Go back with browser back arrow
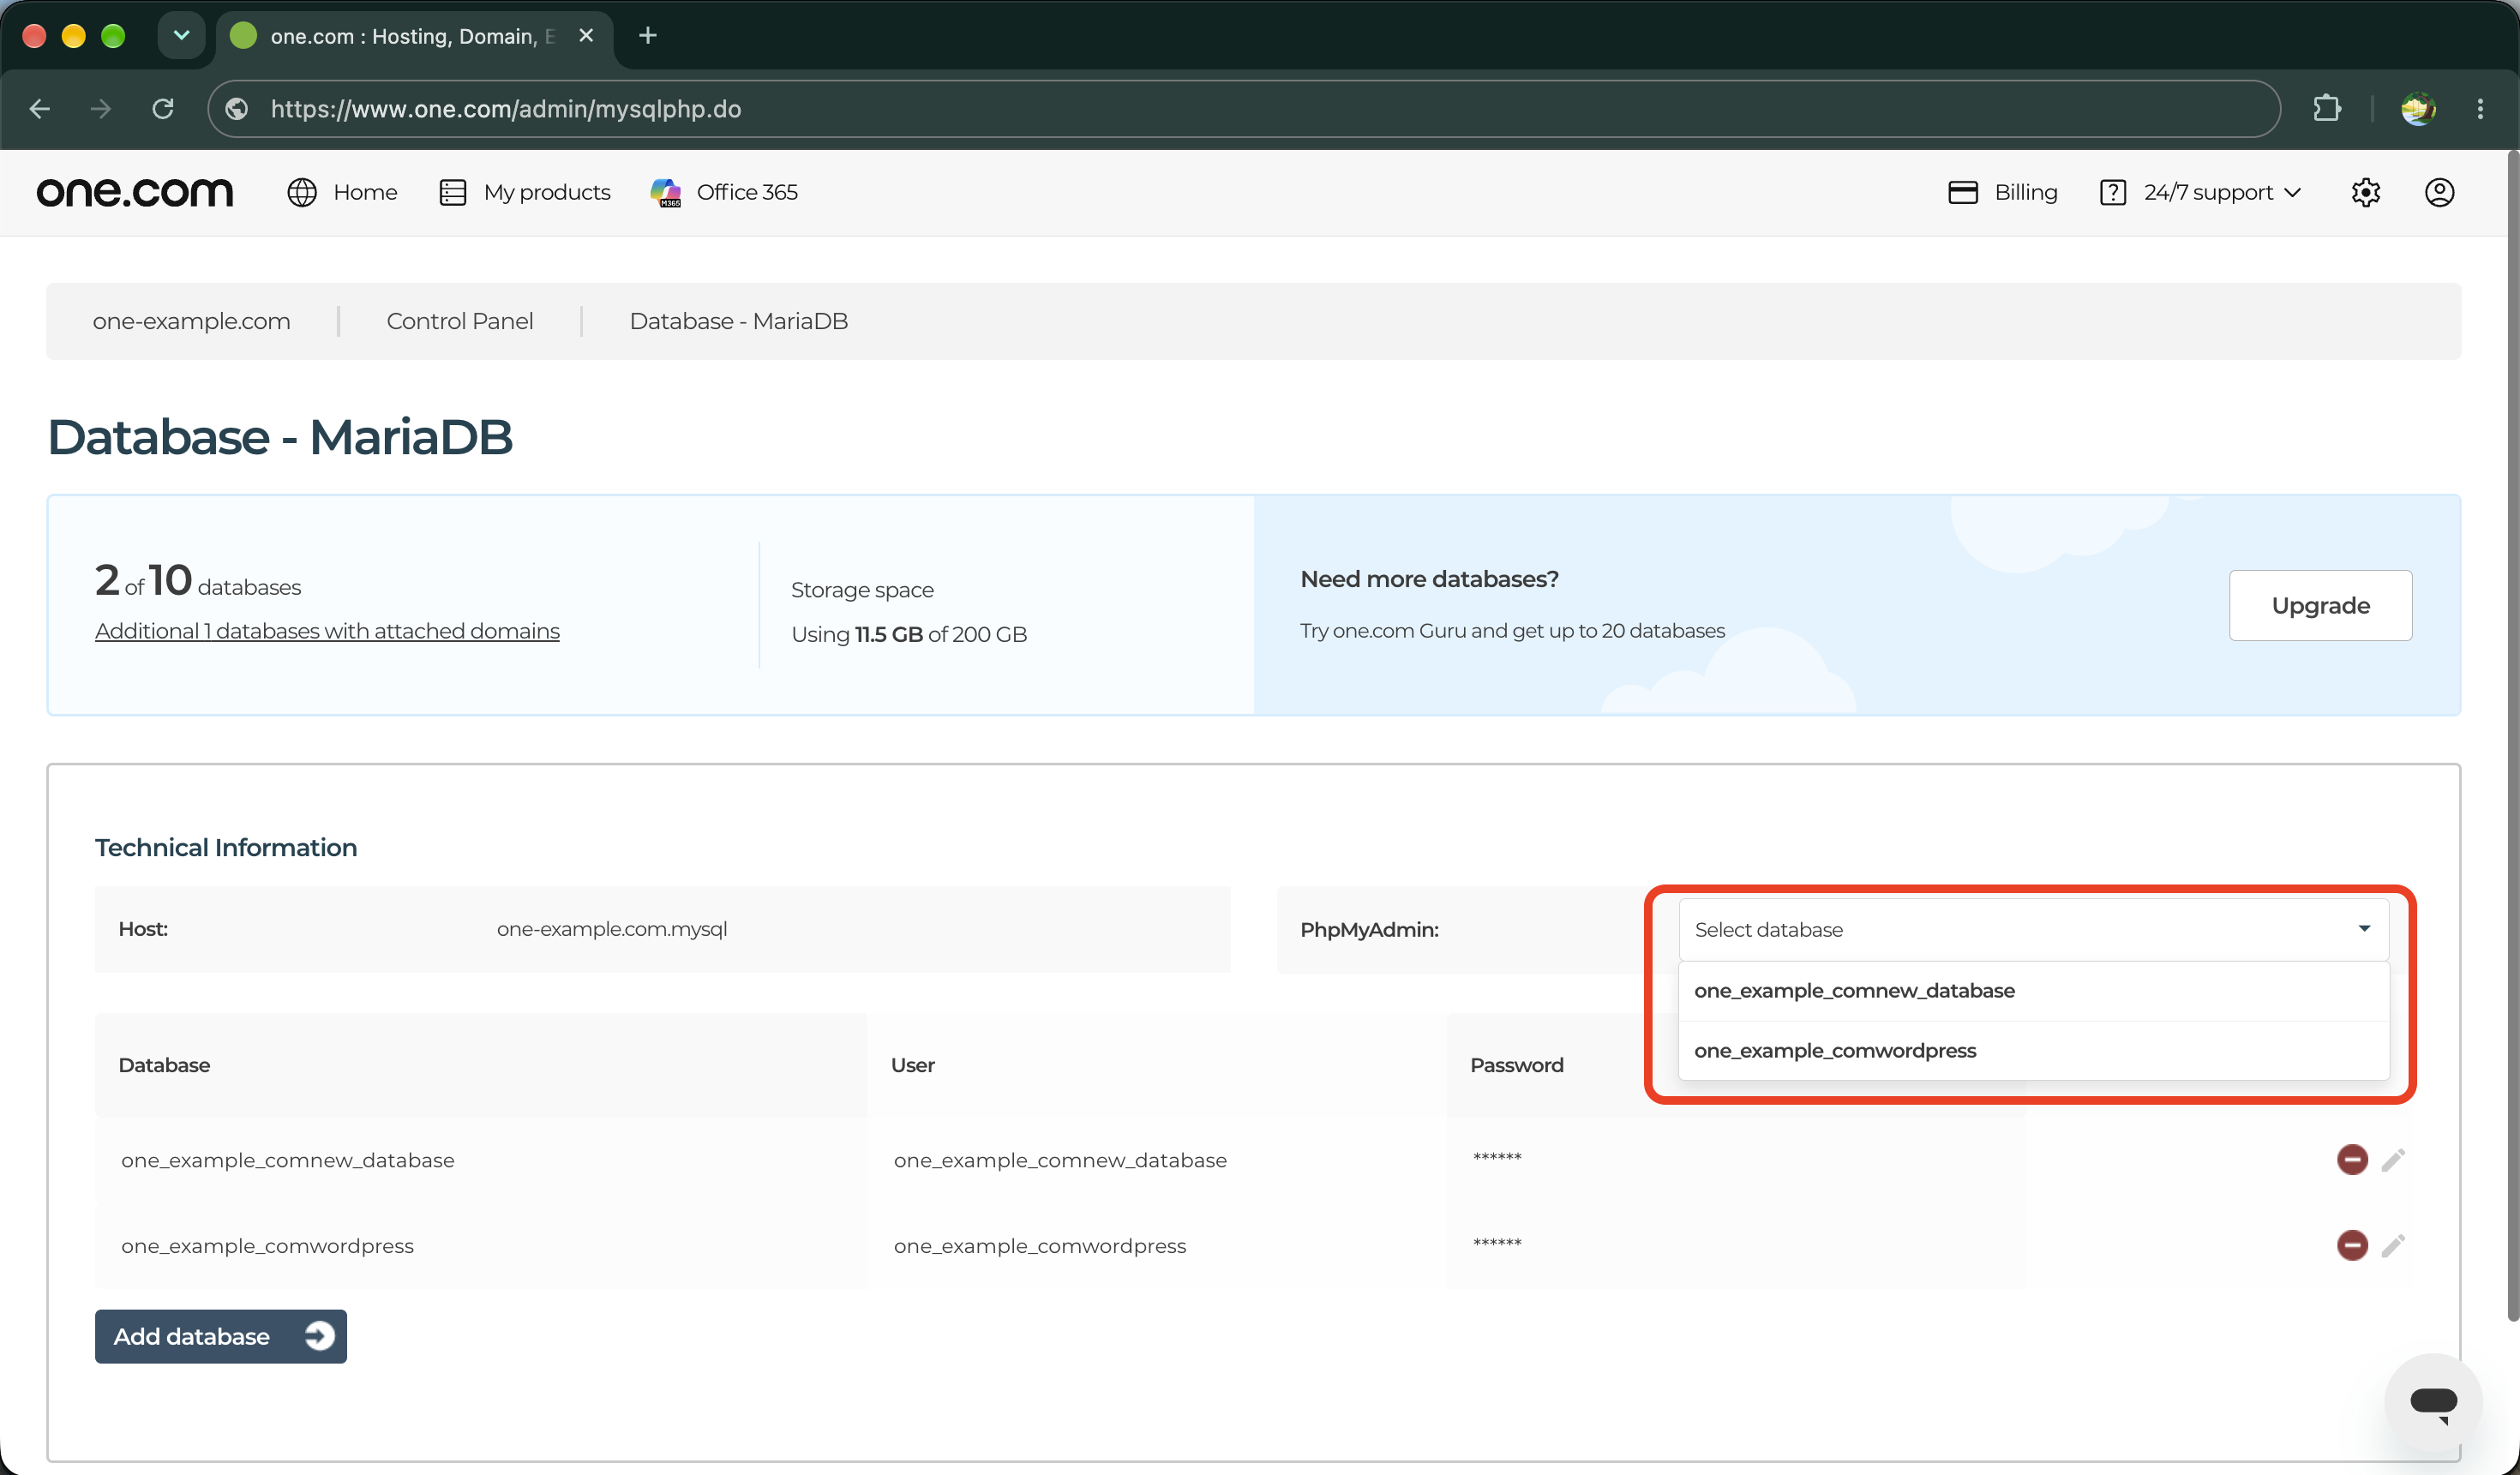 pos(40,109)
